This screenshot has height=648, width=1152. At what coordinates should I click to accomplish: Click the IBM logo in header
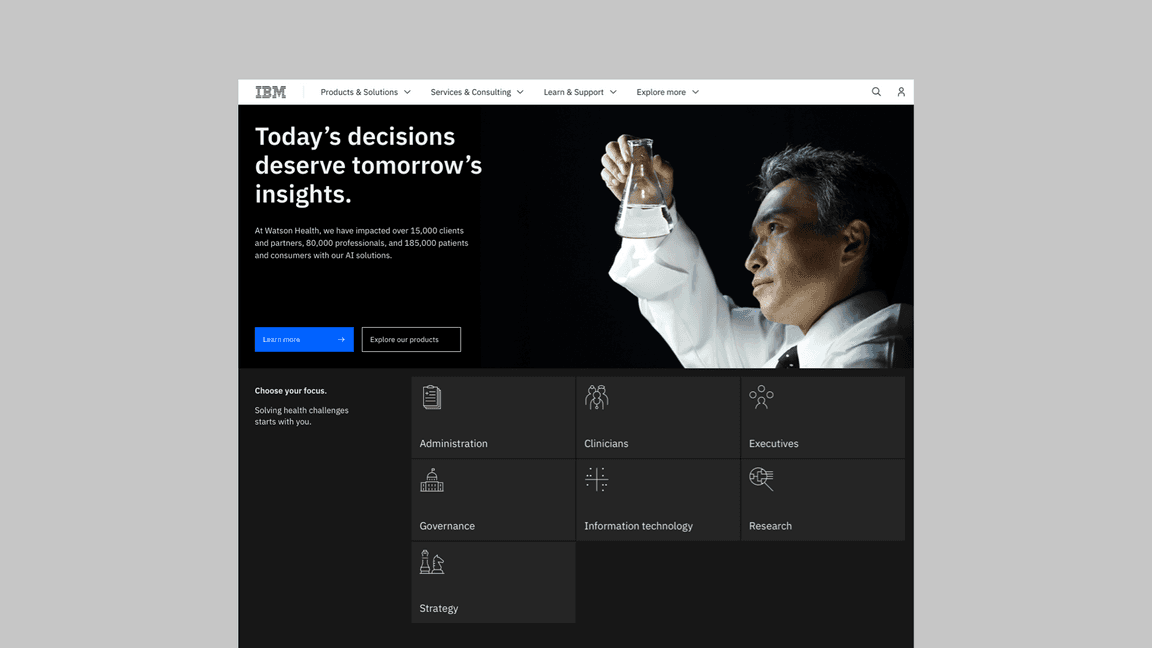pos(270,92)
